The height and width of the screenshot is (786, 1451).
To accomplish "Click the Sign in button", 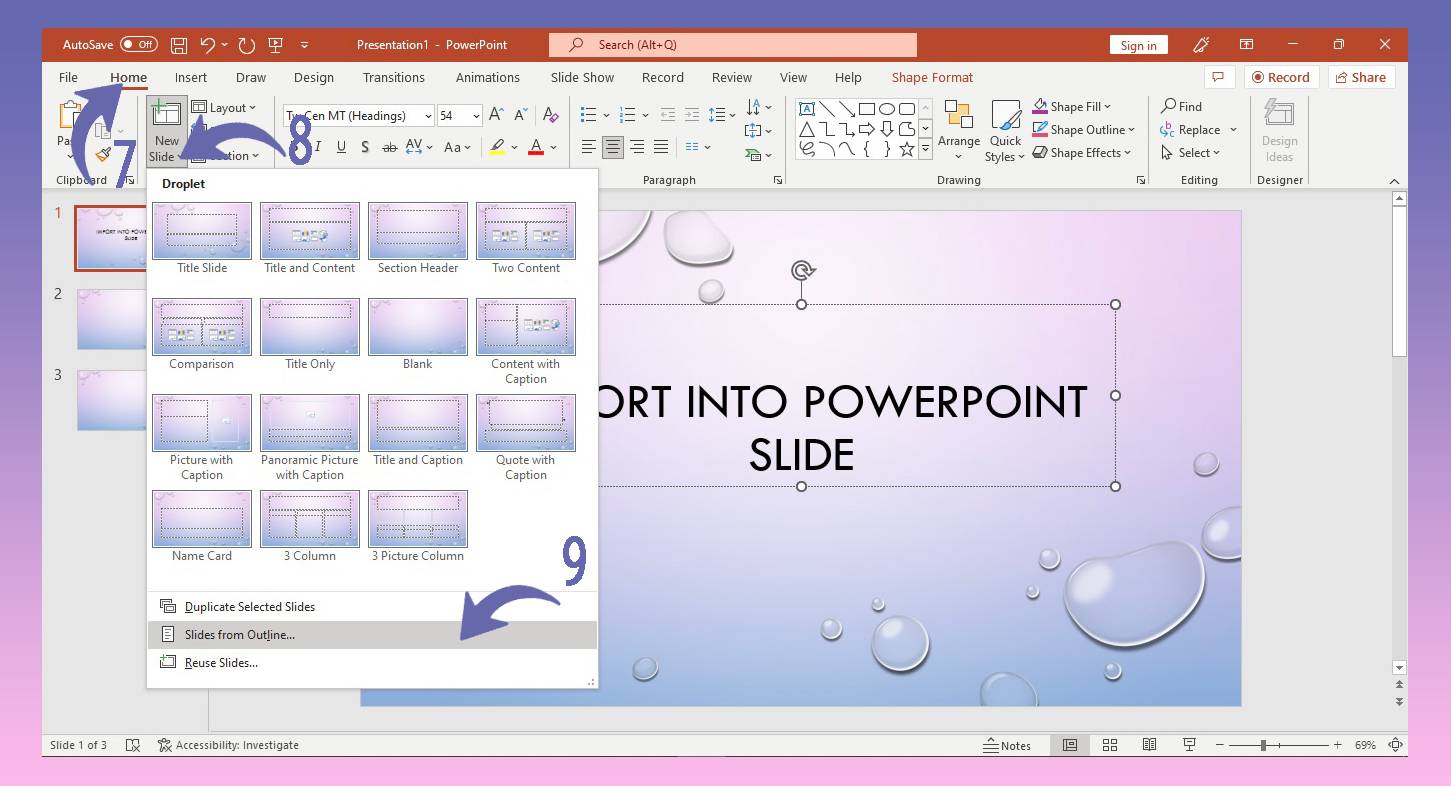I will (x=1138, y=45).
